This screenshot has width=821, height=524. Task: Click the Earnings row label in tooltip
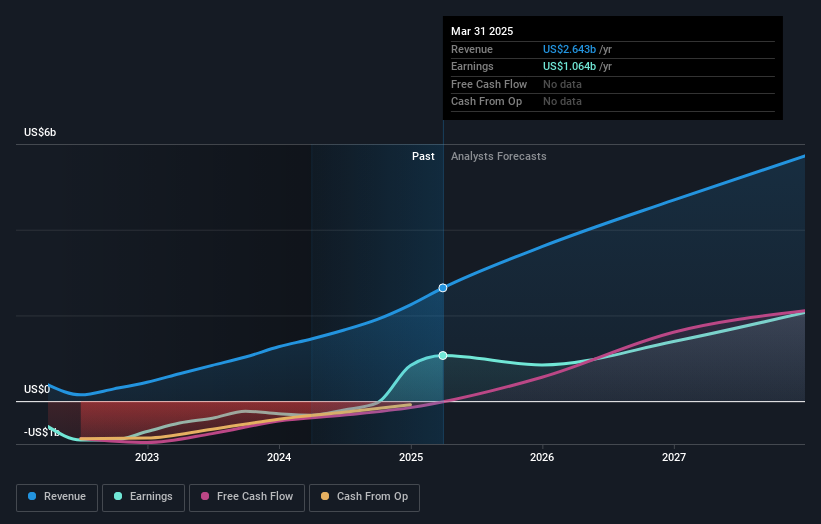(472, 66)
